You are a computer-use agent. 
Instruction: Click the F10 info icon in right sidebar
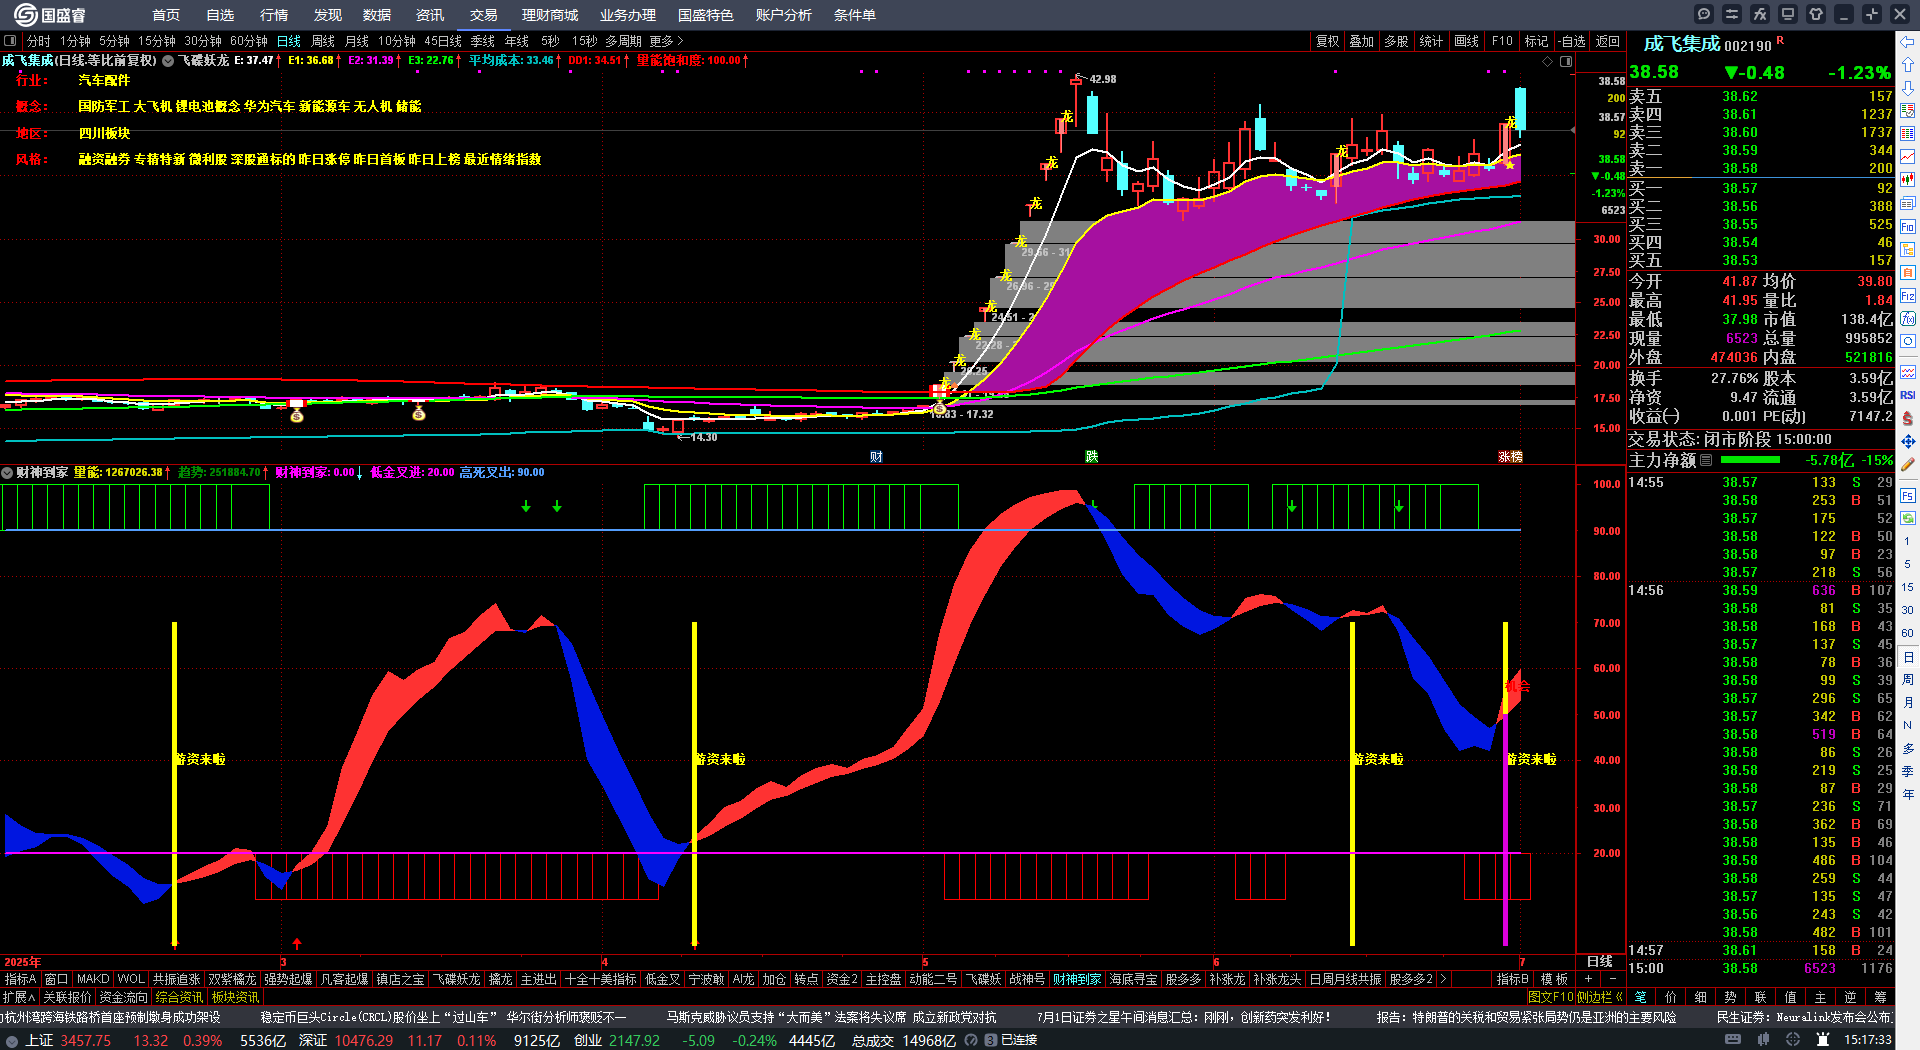click(1908, 227)
